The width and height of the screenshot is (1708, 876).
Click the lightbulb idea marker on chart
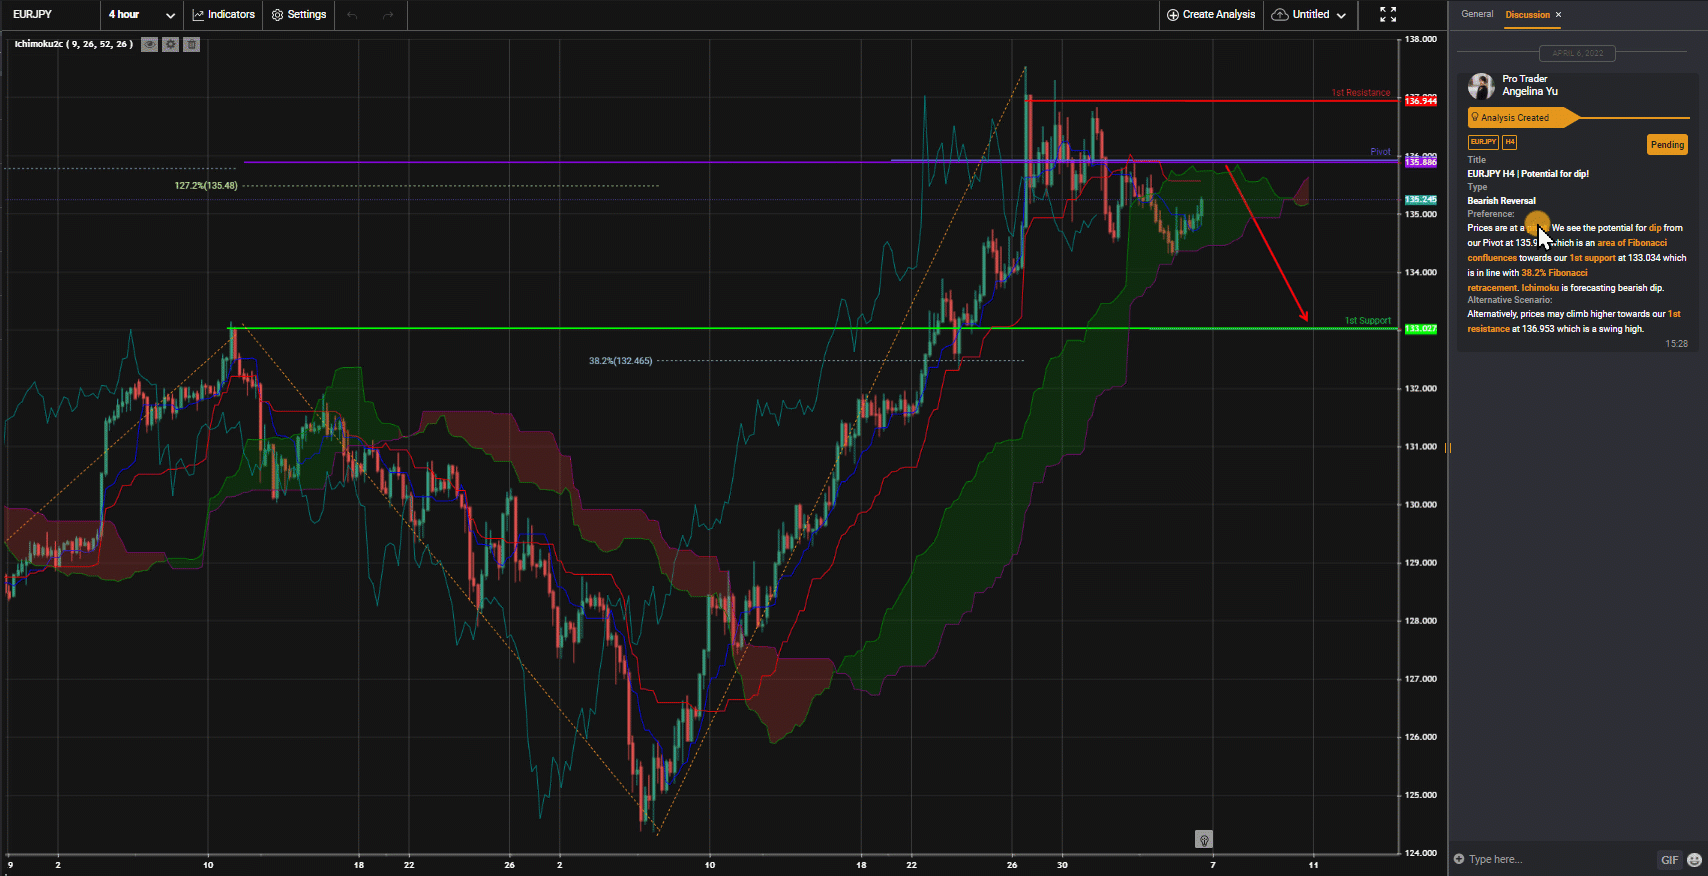[1204, 839]
